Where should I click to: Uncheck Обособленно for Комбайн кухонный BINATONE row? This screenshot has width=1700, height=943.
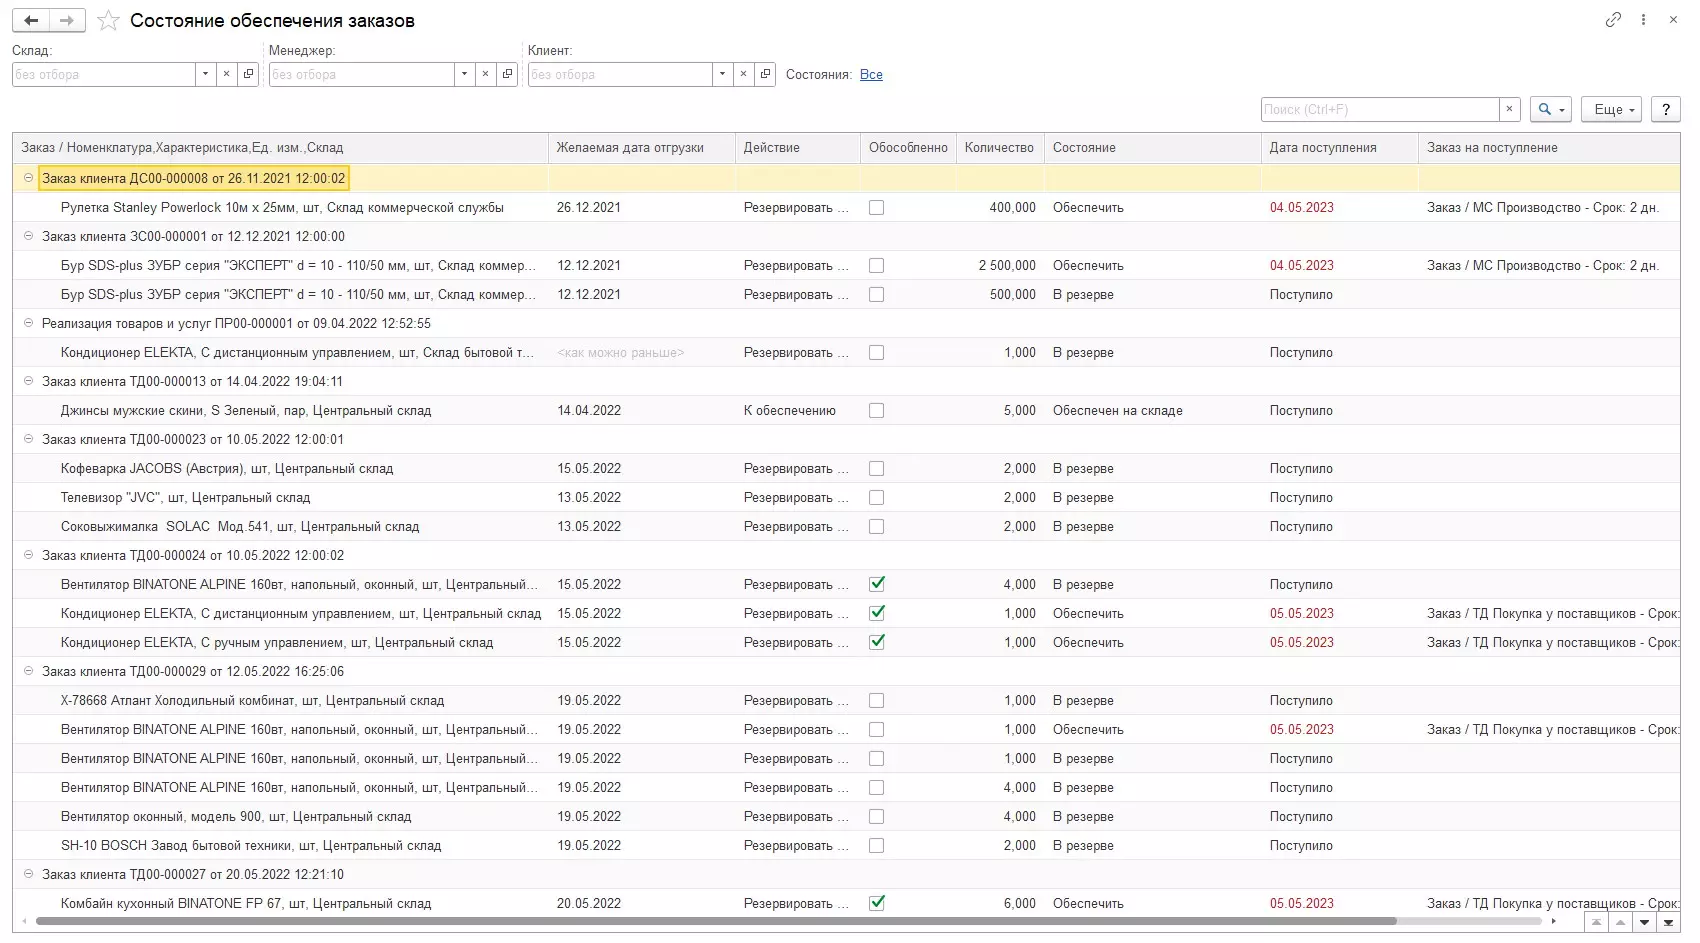(x=877, y=903)
